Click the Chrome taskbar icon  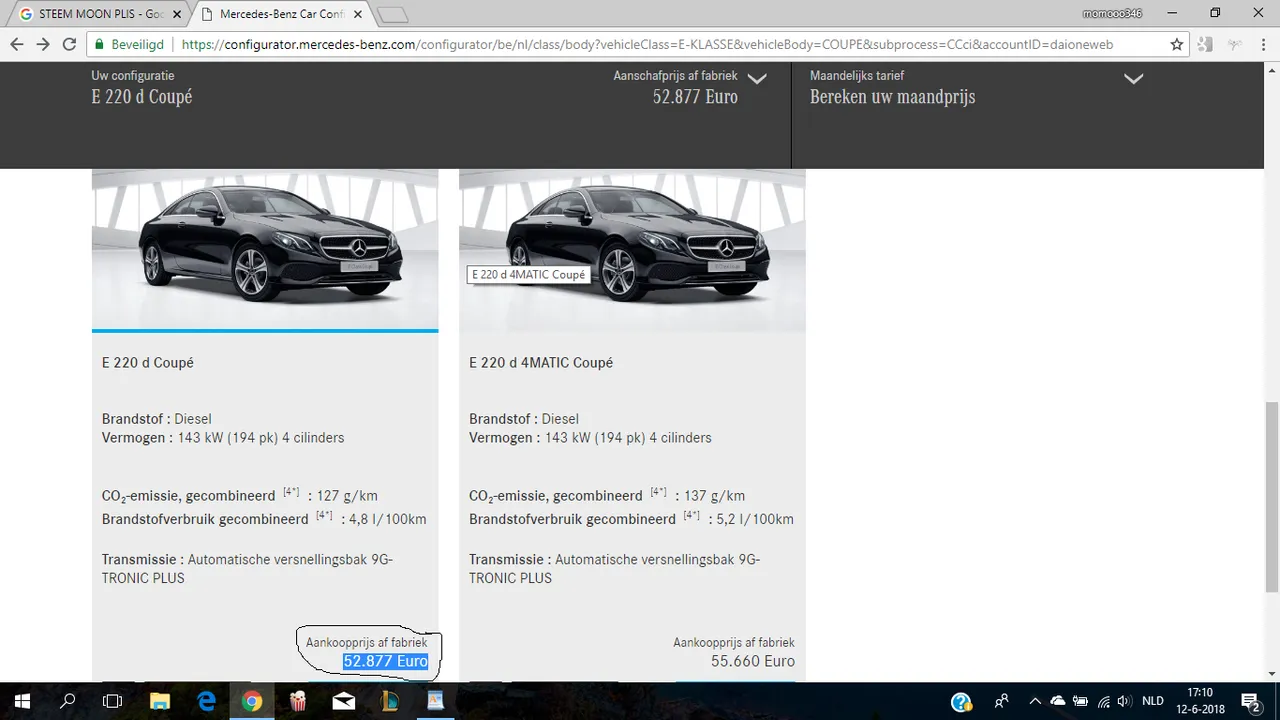(252, 701)
